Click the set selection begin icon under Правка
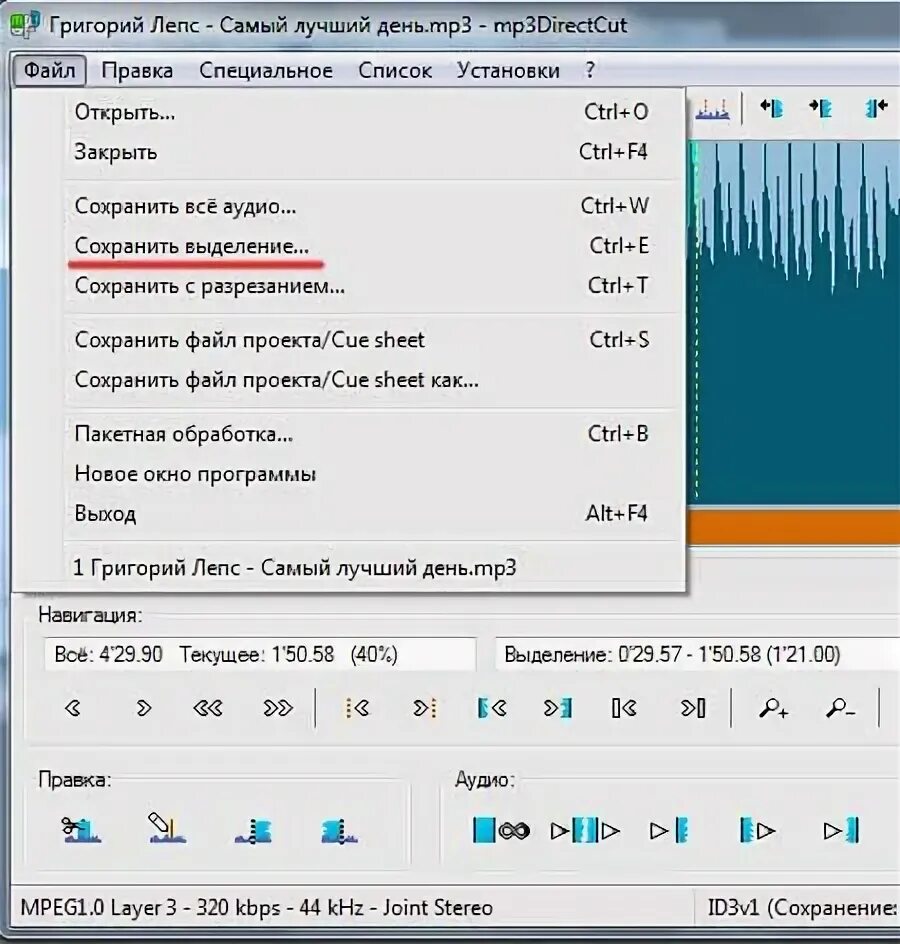 tap(253, 831)
